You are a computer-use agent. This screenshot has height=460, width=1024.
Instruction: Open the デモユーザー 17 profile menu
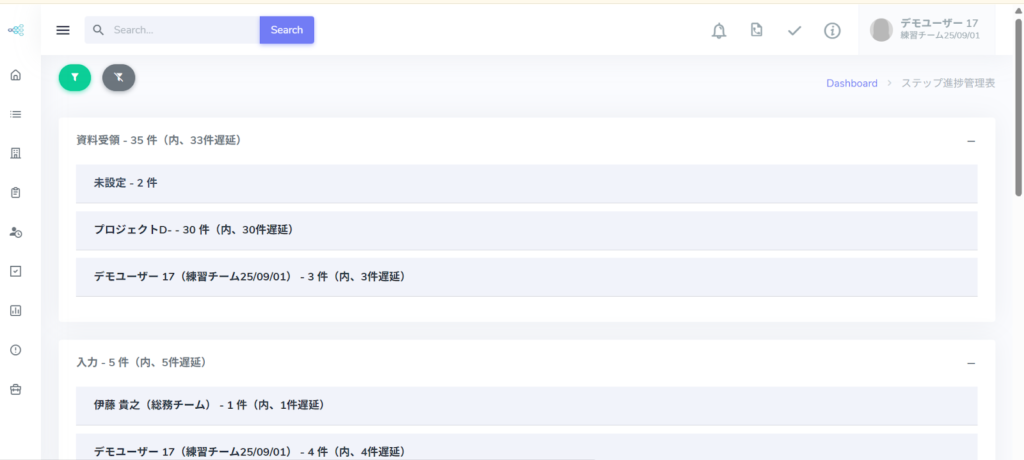click(926, 30)
